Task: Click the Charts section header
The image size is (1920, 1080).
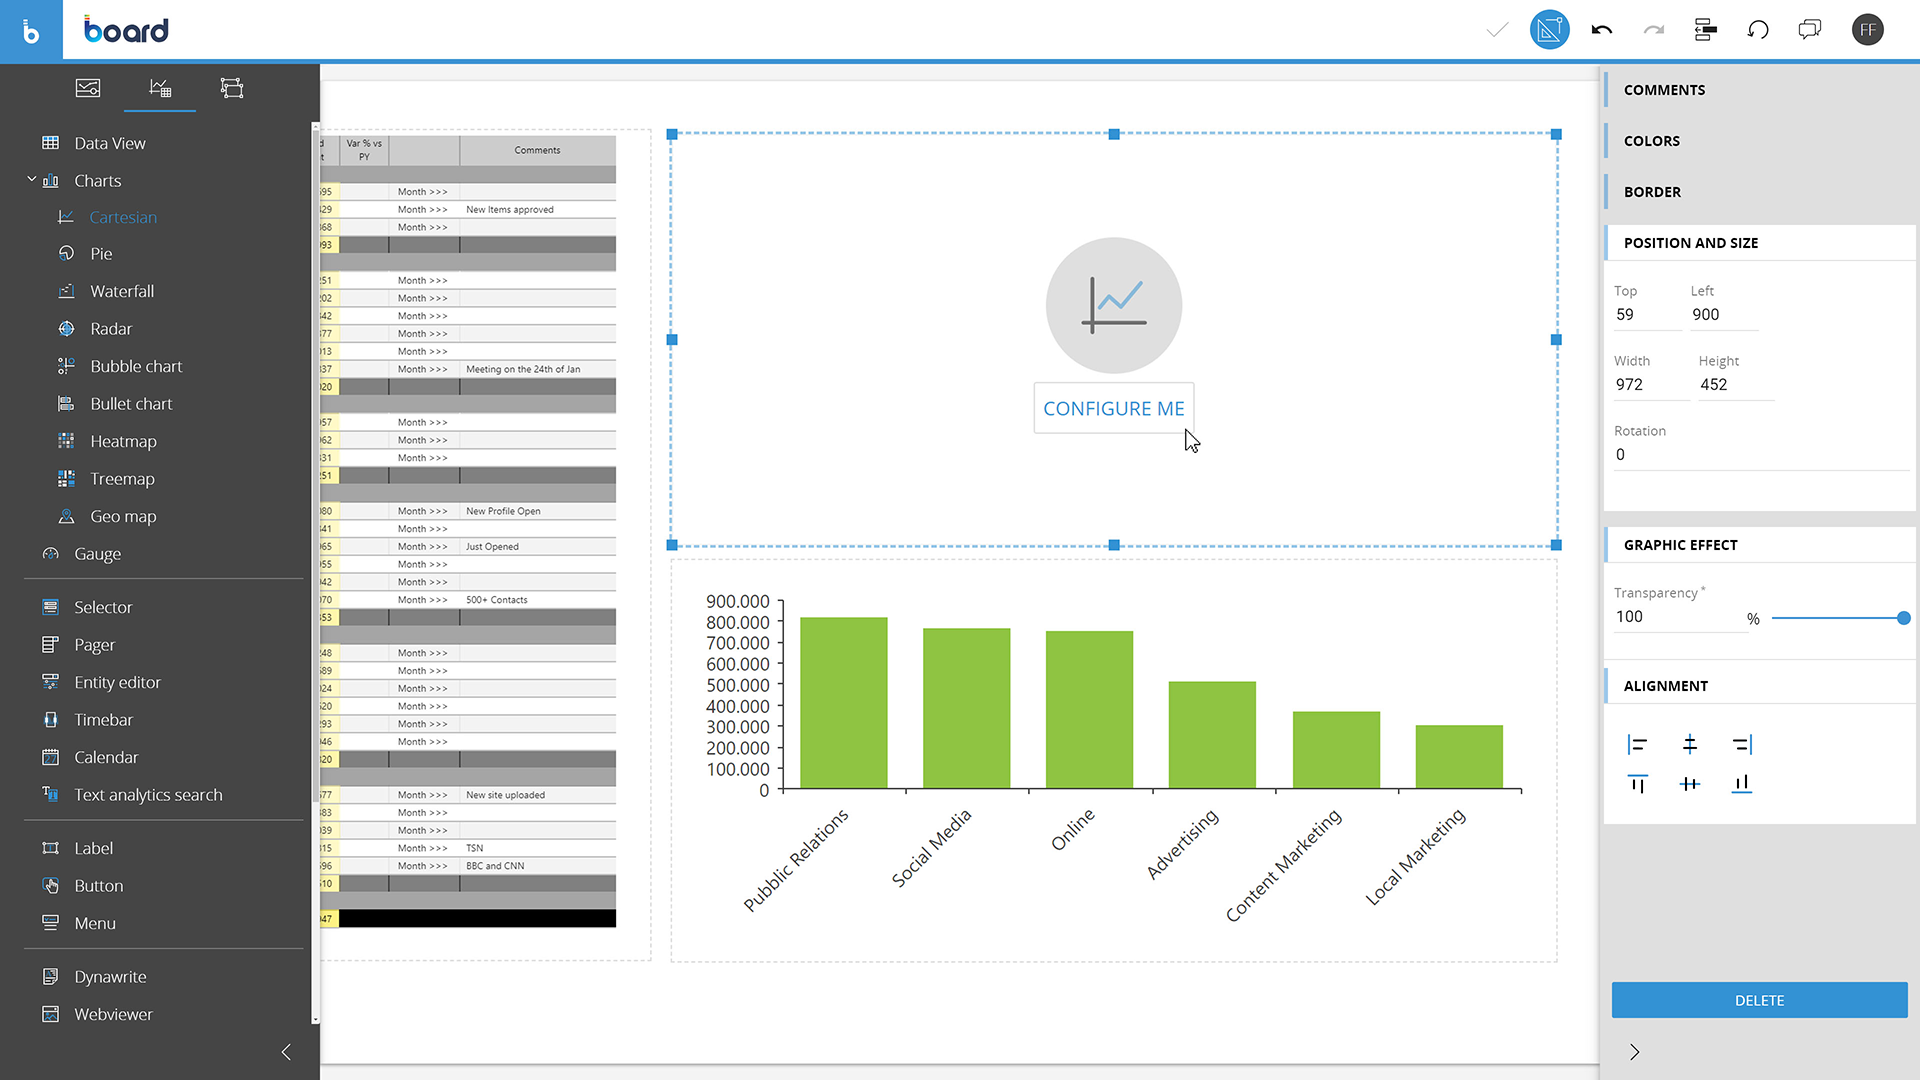Action: point(98,179)
